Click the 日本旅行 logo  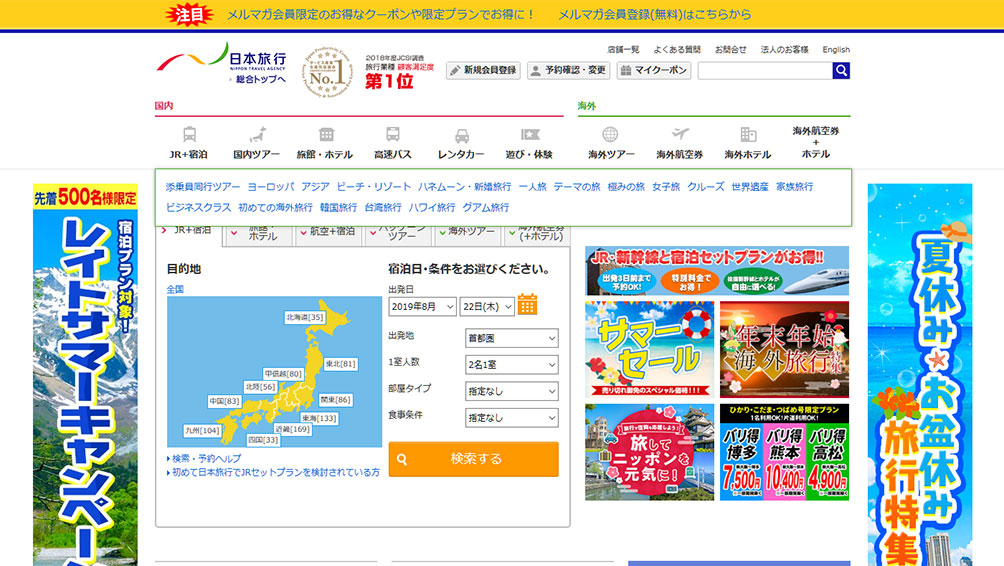222,60
